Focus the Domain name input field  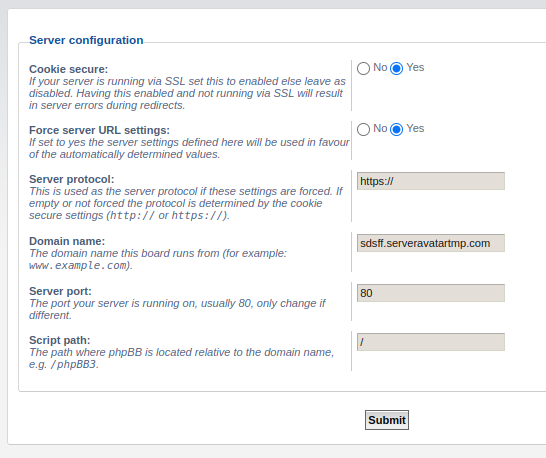point(431,243)
